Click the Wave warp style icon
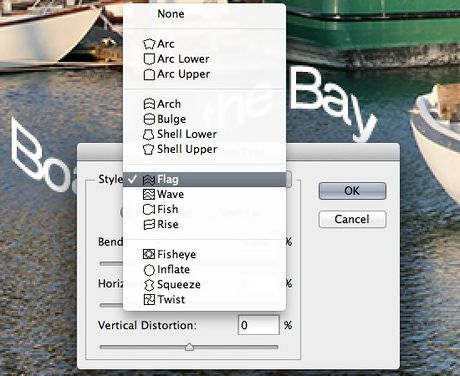460x376 pixels. [x=149, y=194]
